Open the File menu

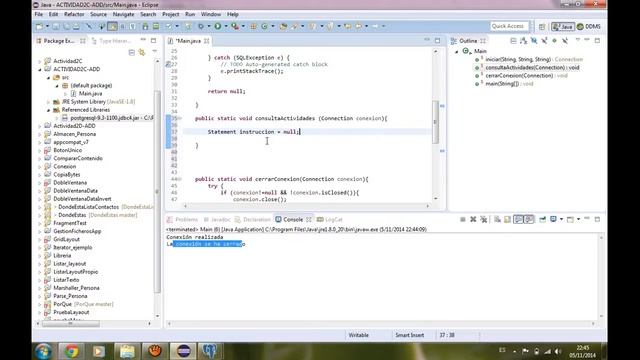coord(39,14)
